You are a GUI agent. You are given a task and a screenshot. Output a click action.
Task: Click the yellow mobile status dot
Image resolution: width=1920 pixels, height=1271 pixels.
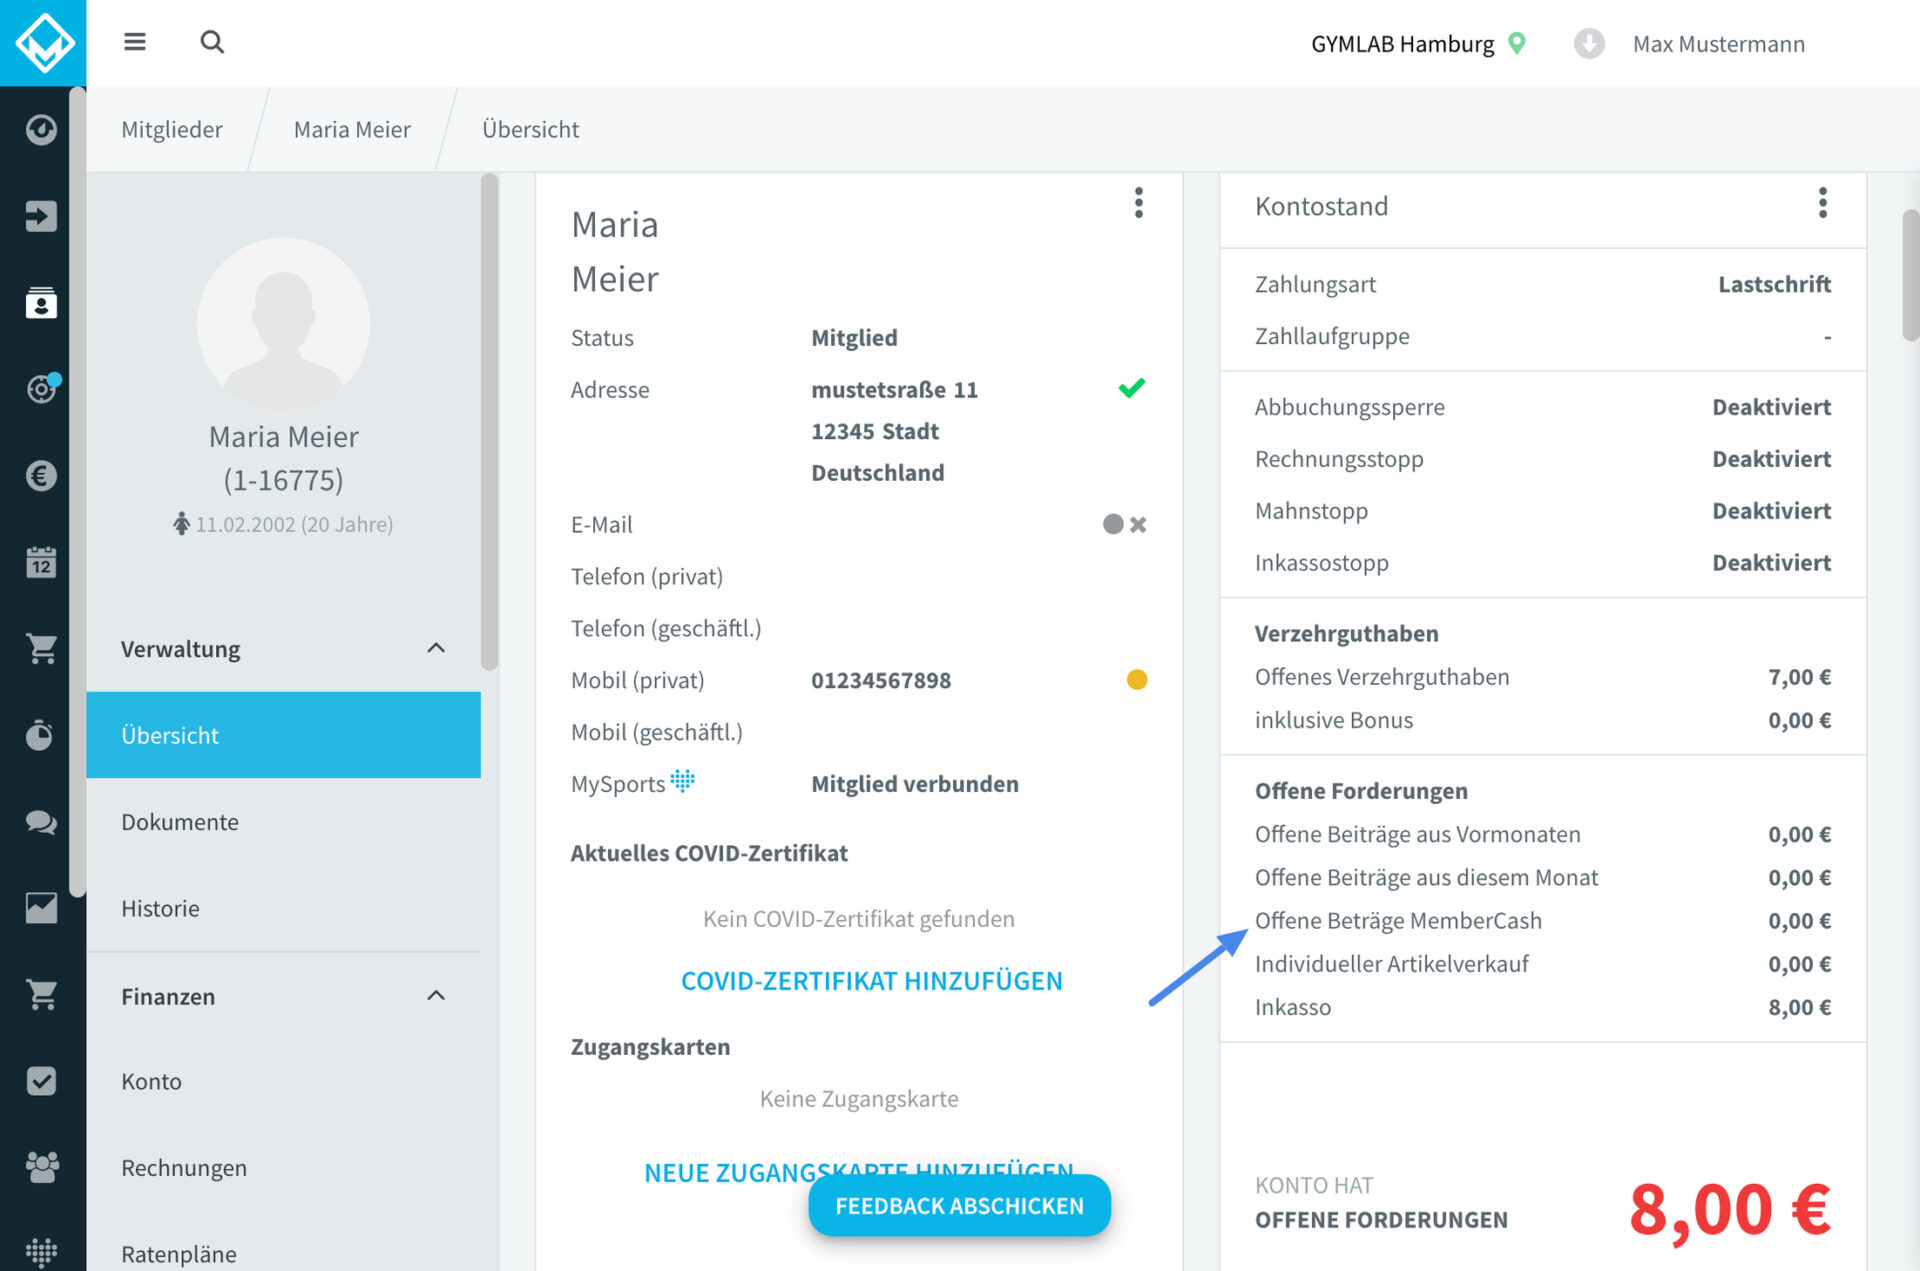click(x=1136, y=680)
